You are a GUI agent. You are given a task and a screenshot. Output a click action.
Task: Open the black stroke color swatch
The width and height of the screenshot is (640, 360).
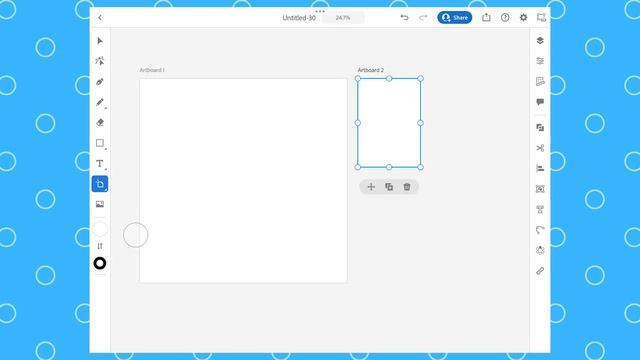click(100, 263)
